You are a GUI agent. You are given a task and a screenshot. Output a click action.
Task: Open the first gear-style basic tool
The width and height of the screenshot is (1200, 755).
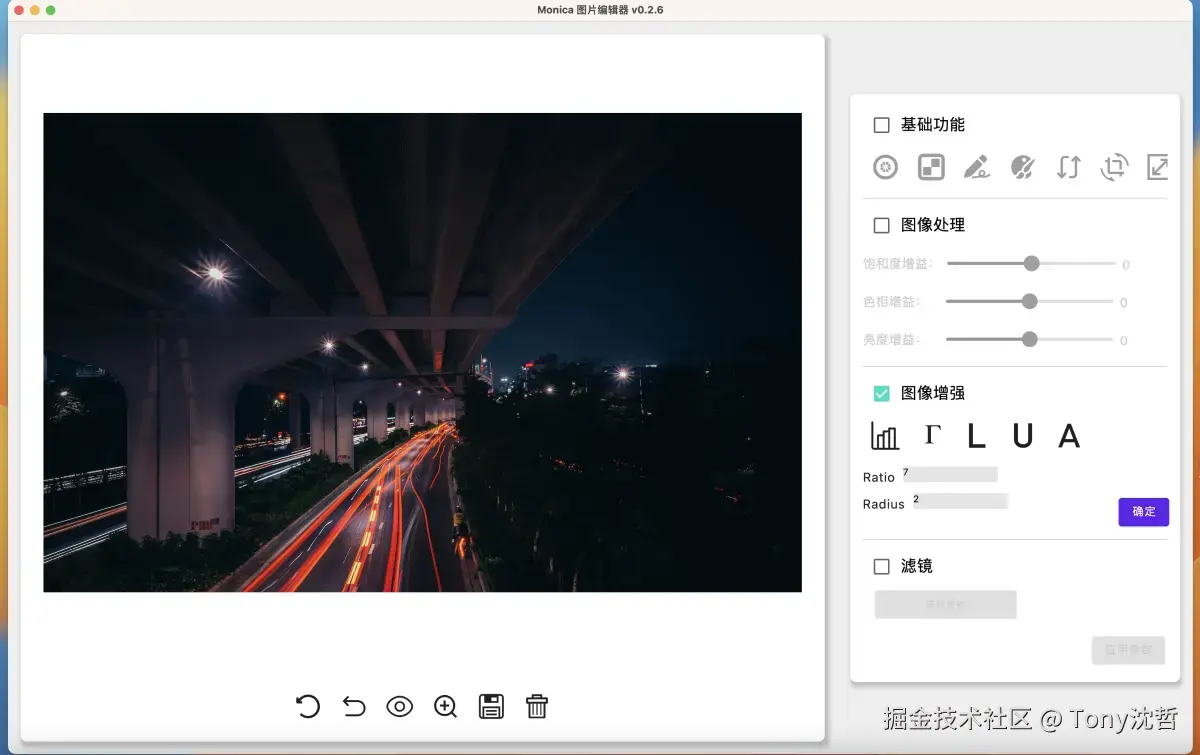pos(885,167)
